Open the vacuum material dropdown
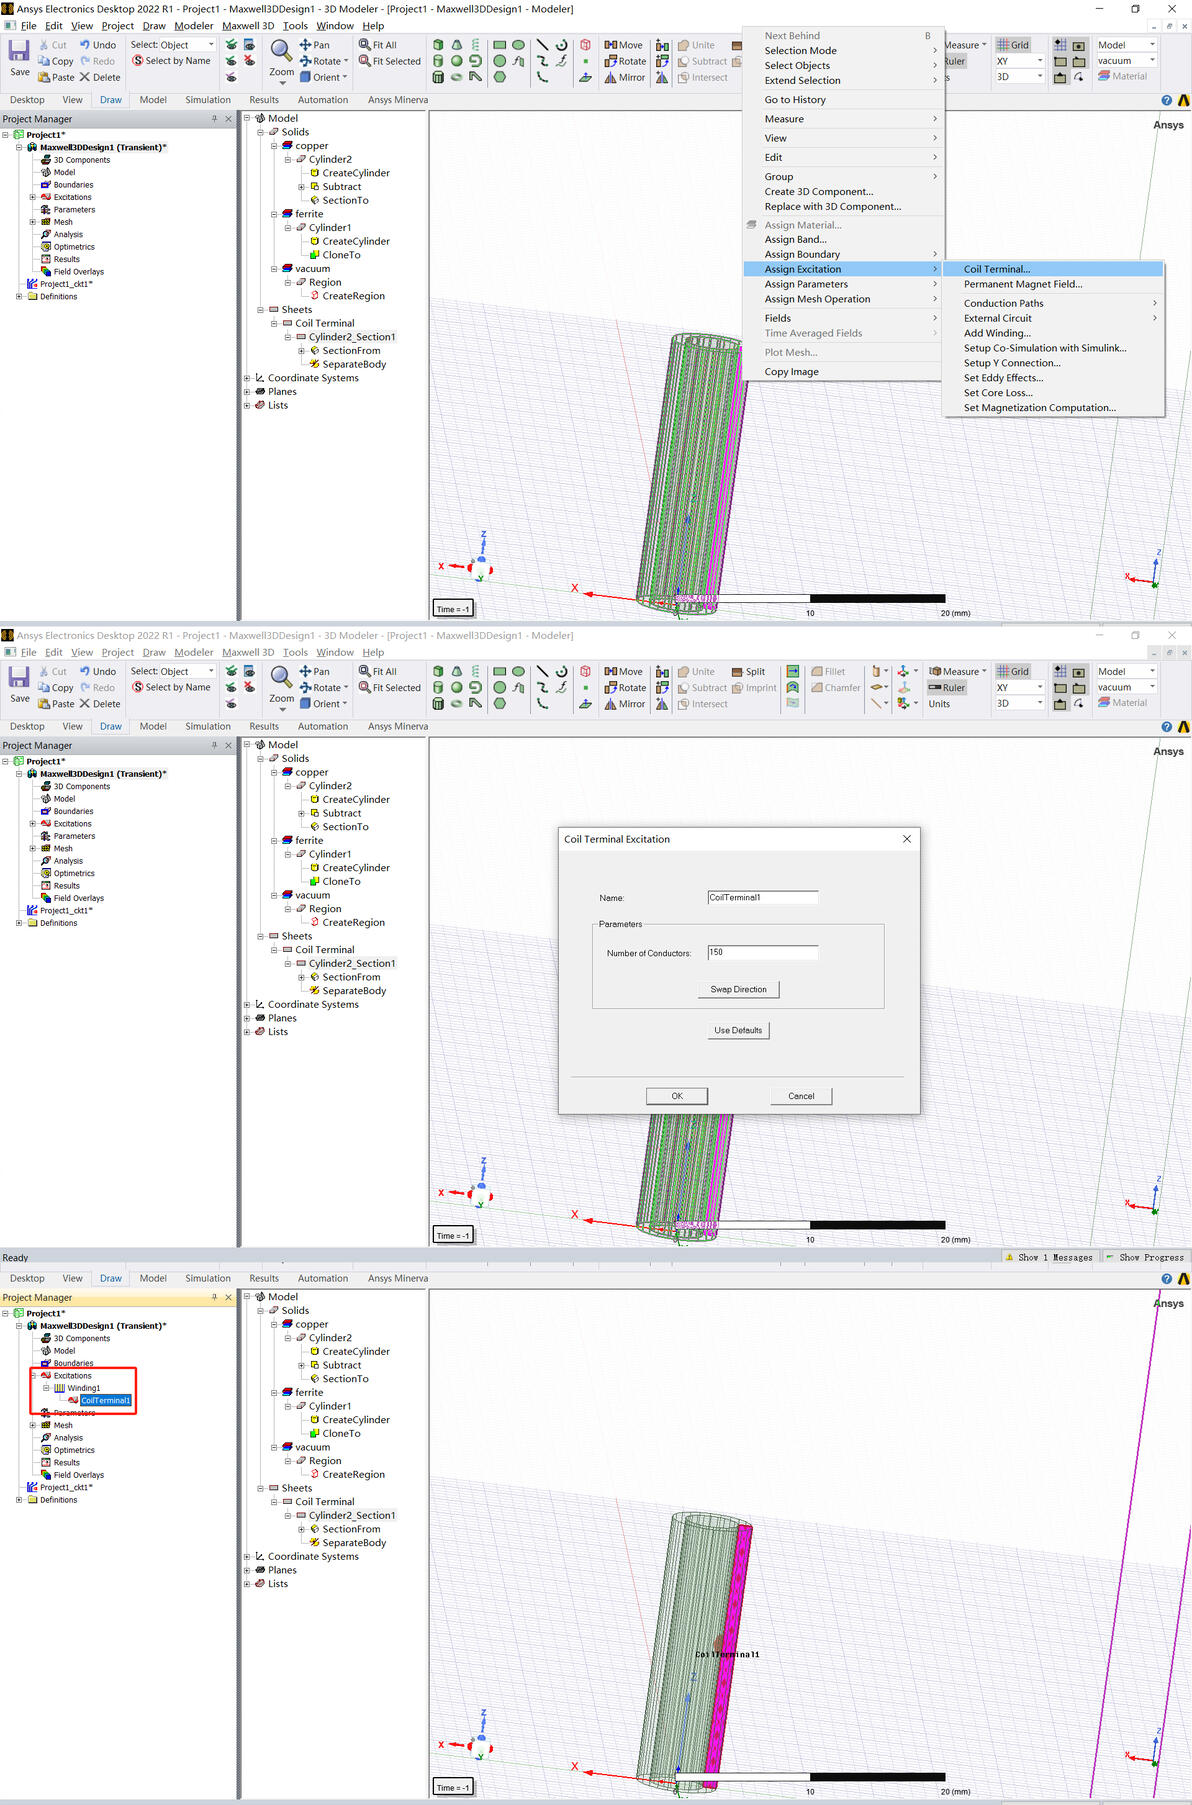Screen dimensions: 1192x1805 coord(1126,61)
